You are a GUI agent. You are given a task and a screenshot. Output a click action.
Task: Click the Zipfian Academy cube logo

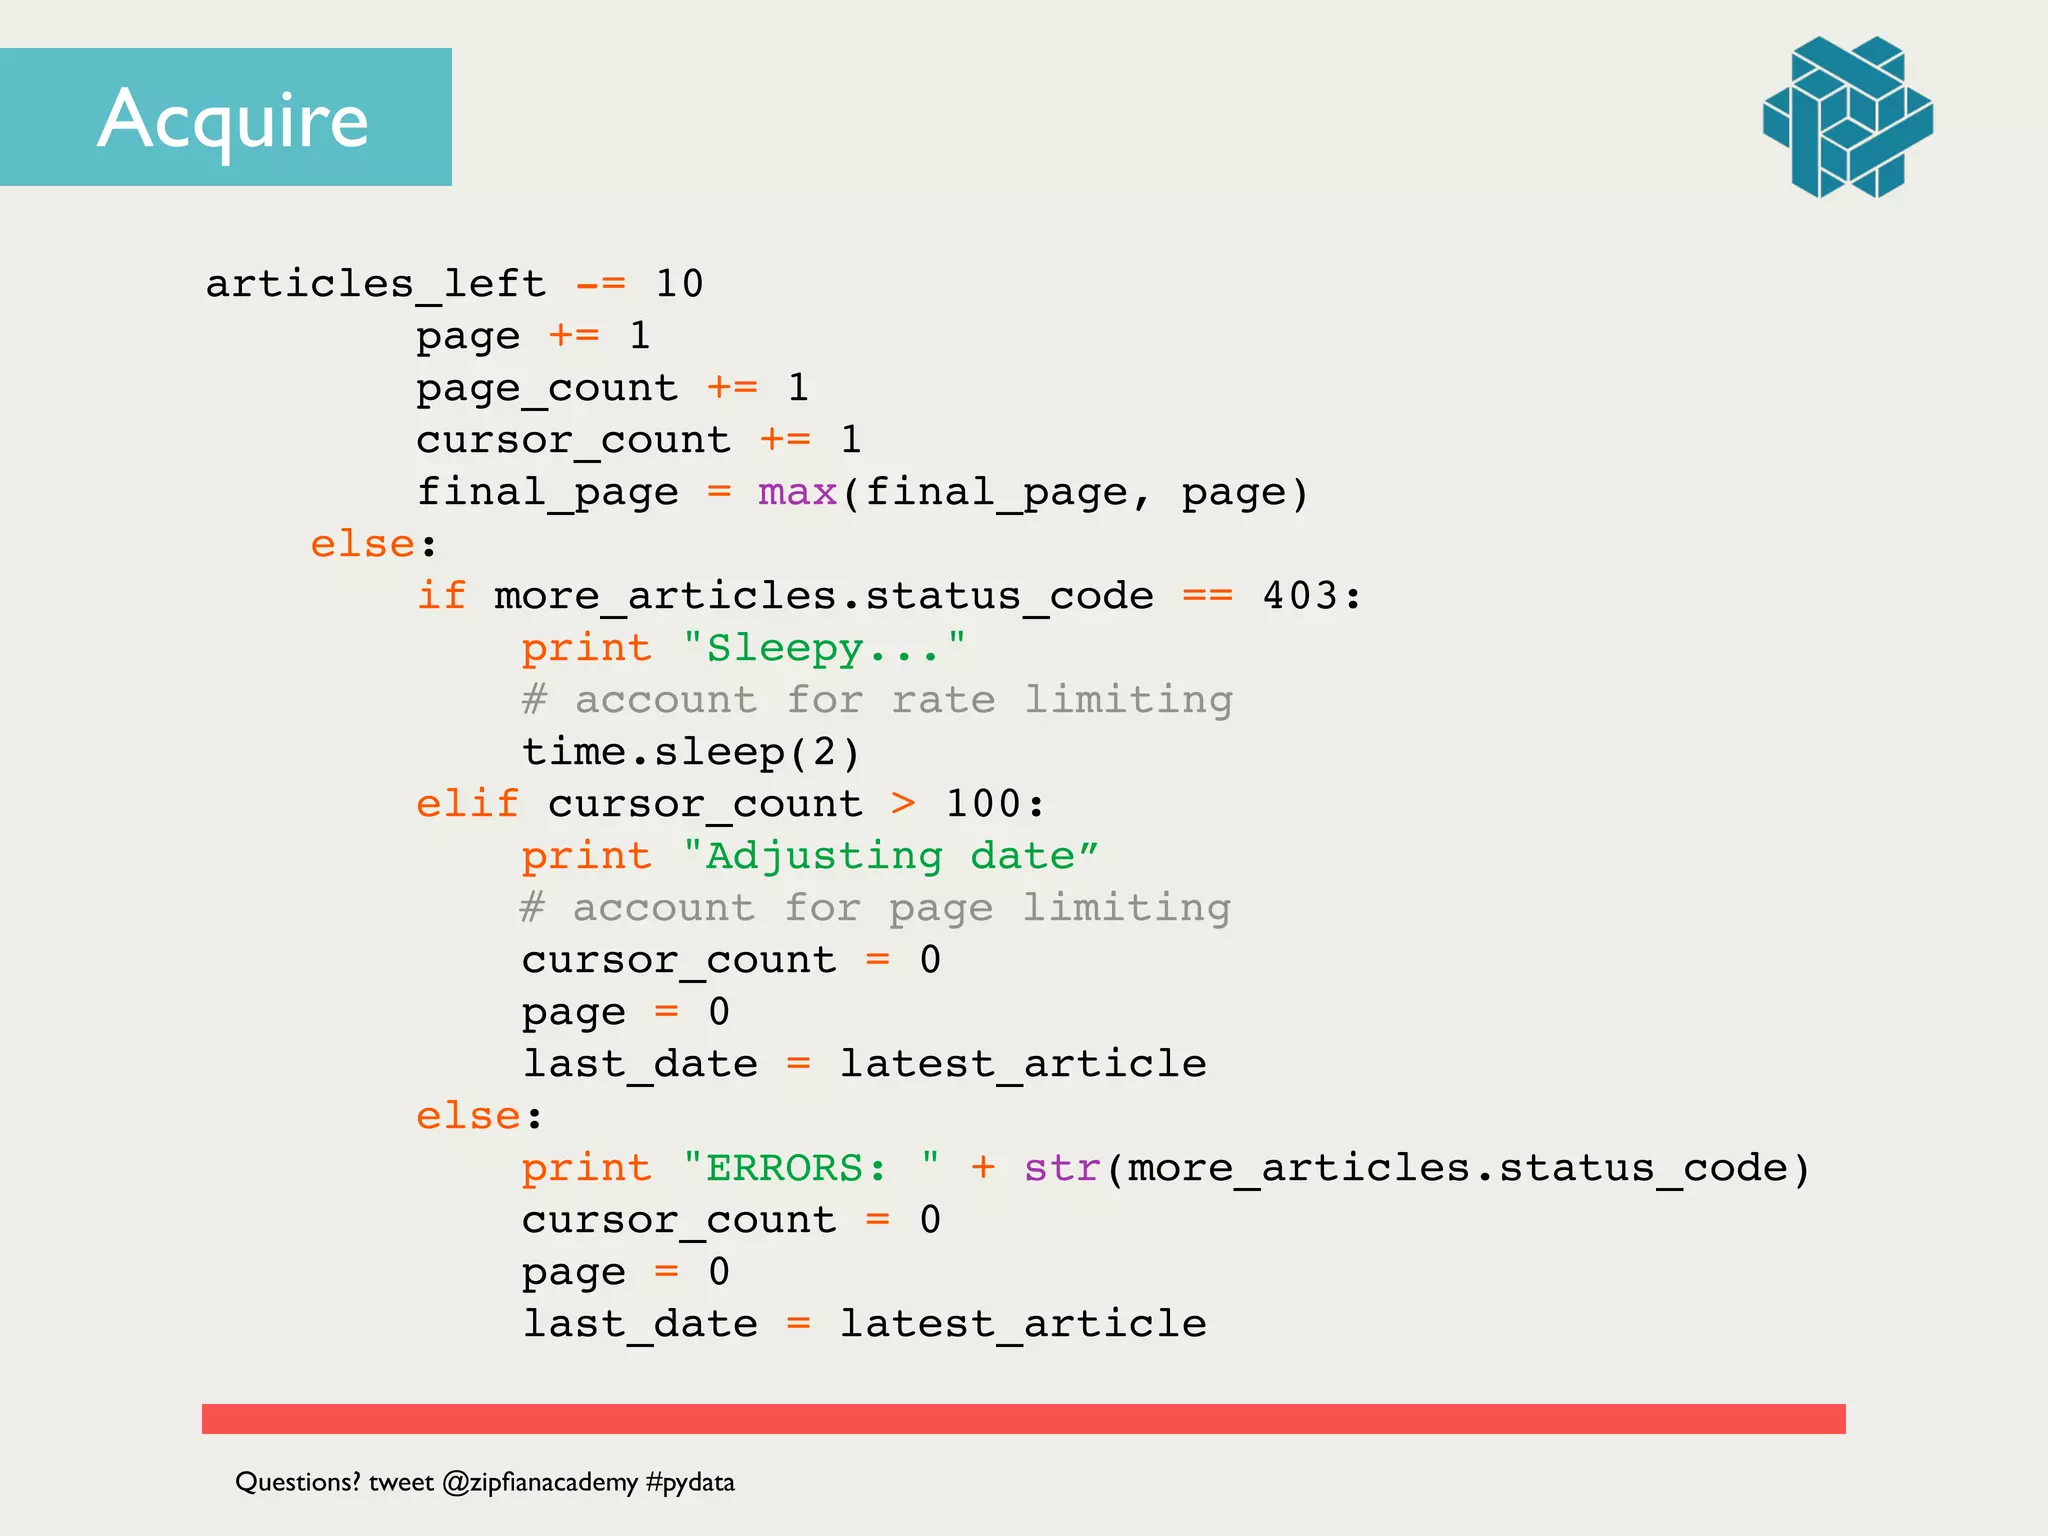[x=1847, y=117]
